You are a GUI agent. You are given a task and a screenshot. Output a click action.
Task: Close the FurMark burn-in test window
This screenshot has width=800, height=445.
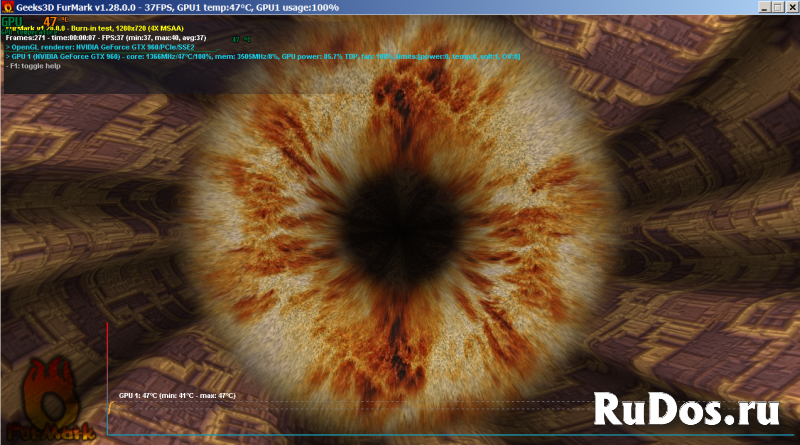click(x=791, y=7)
